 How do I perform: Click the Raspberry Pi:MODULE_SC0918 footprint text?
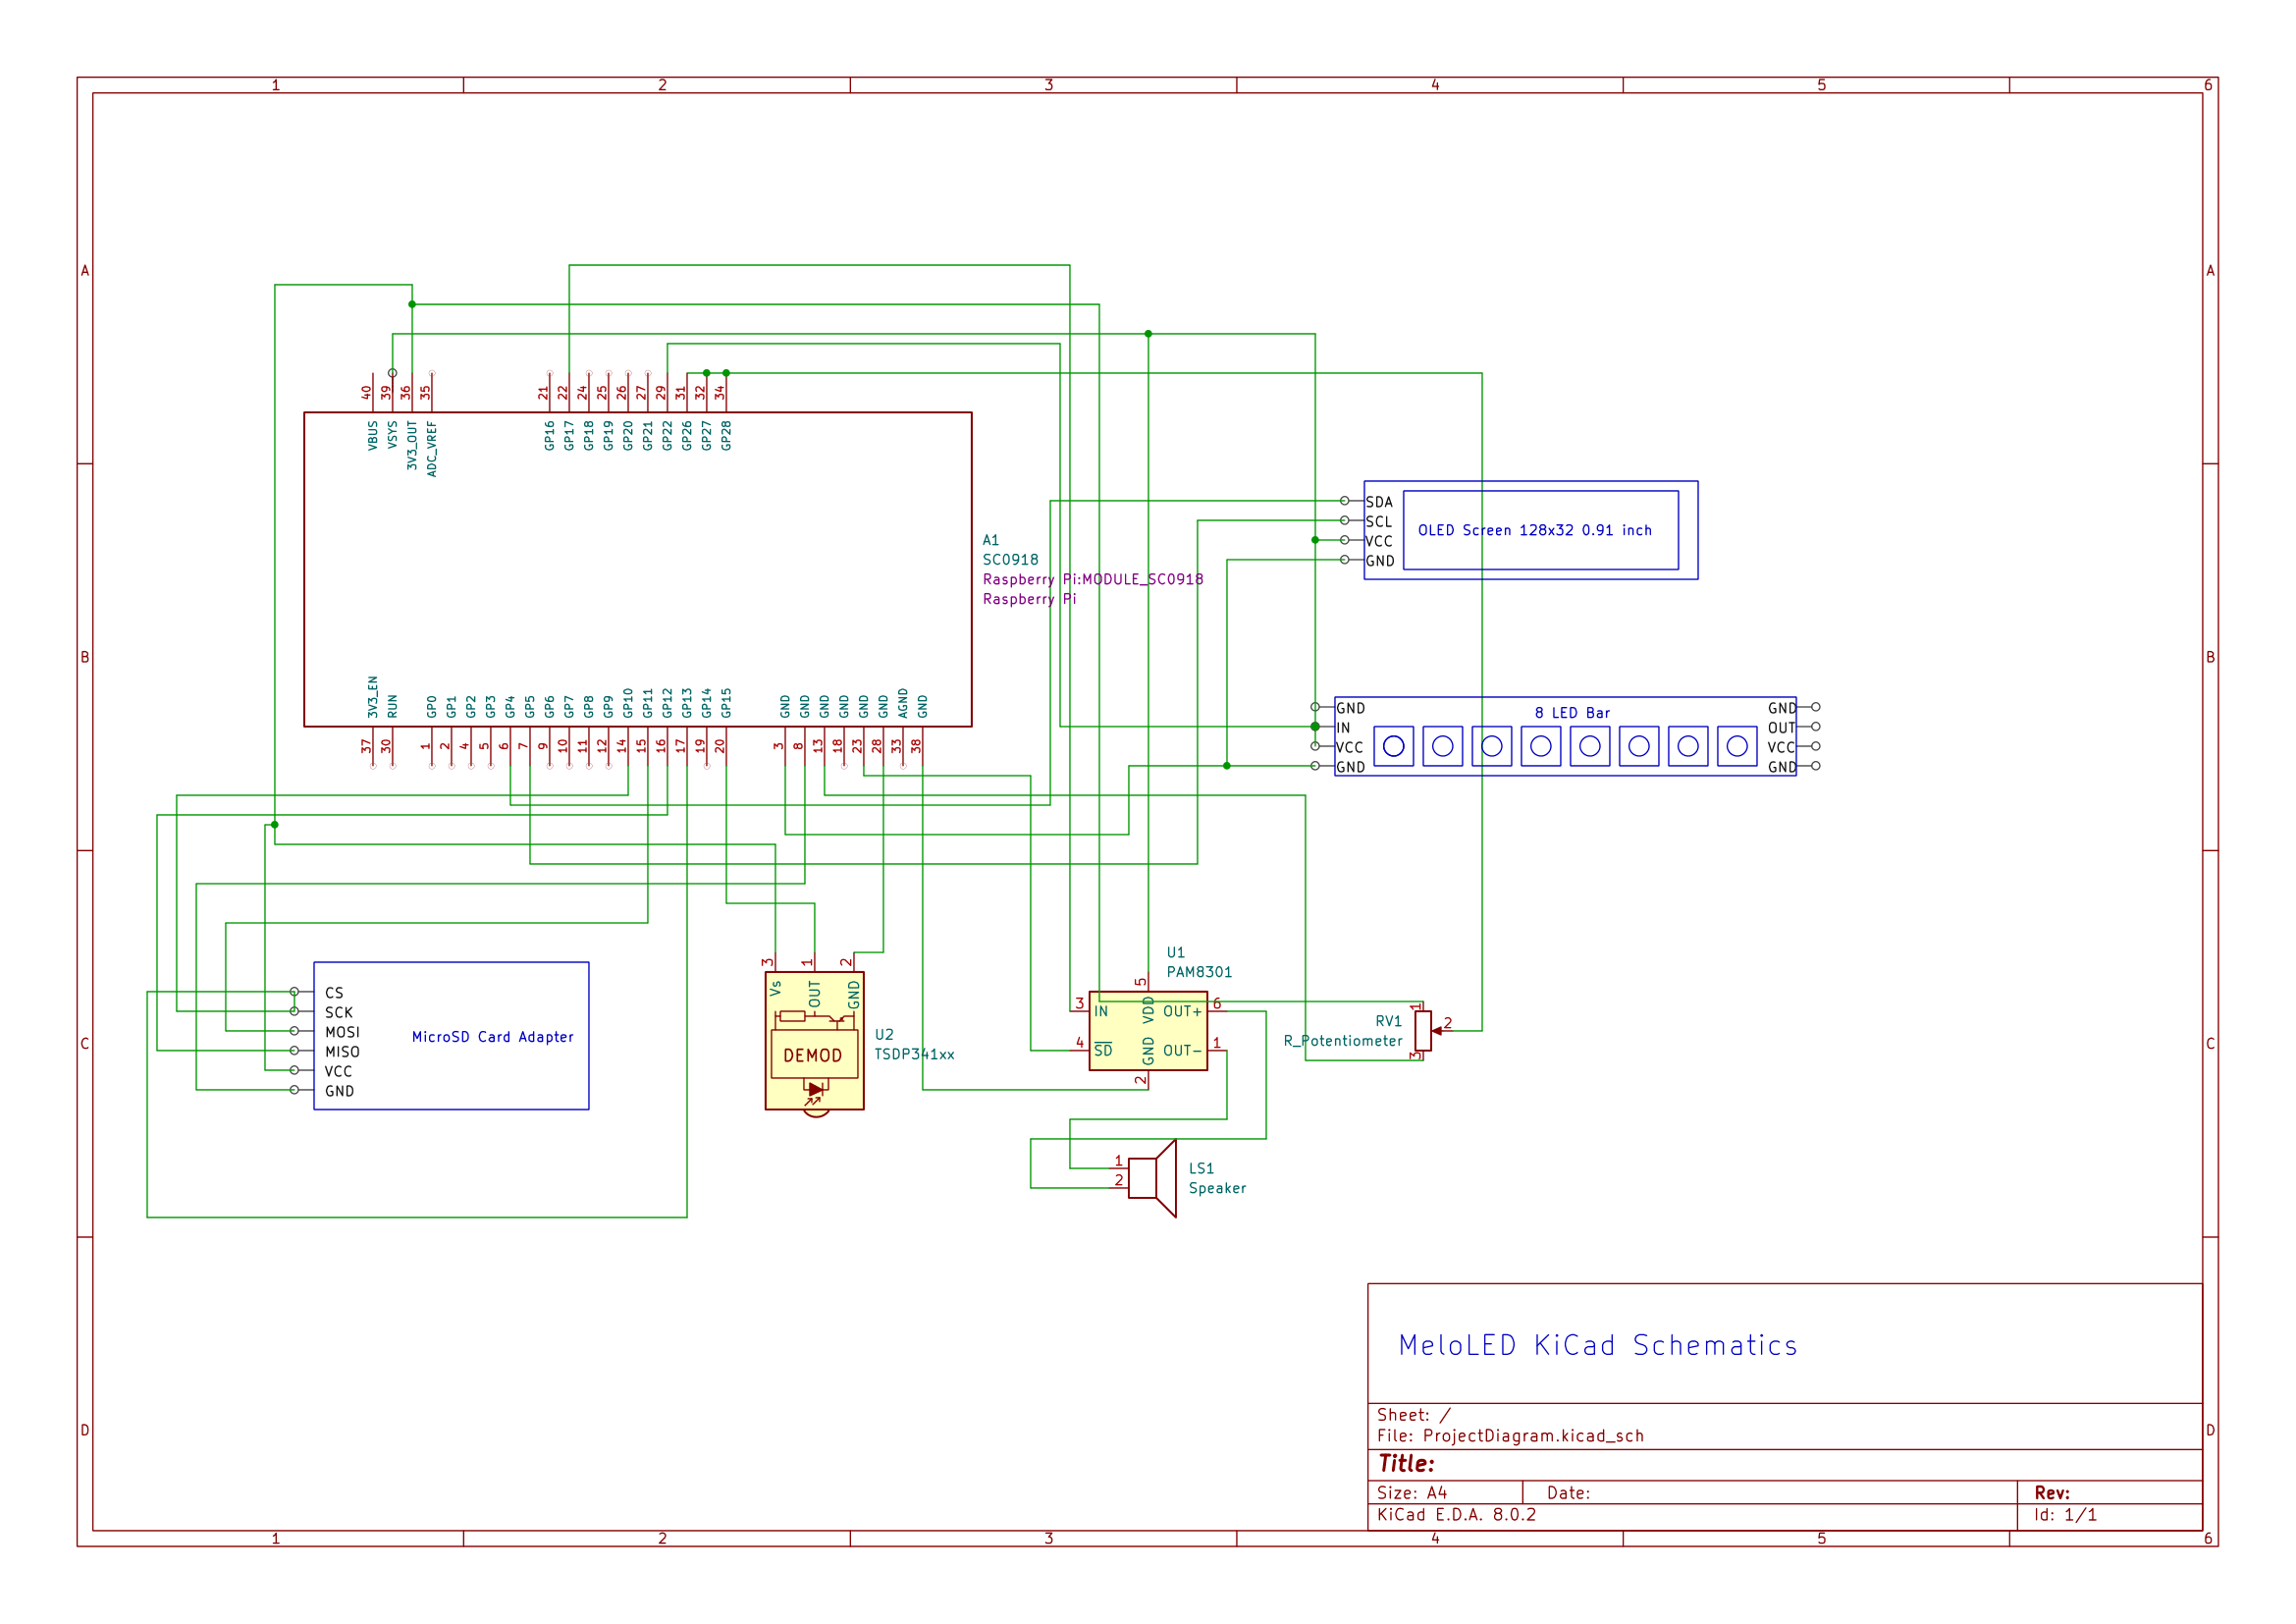click(1093, 579)
